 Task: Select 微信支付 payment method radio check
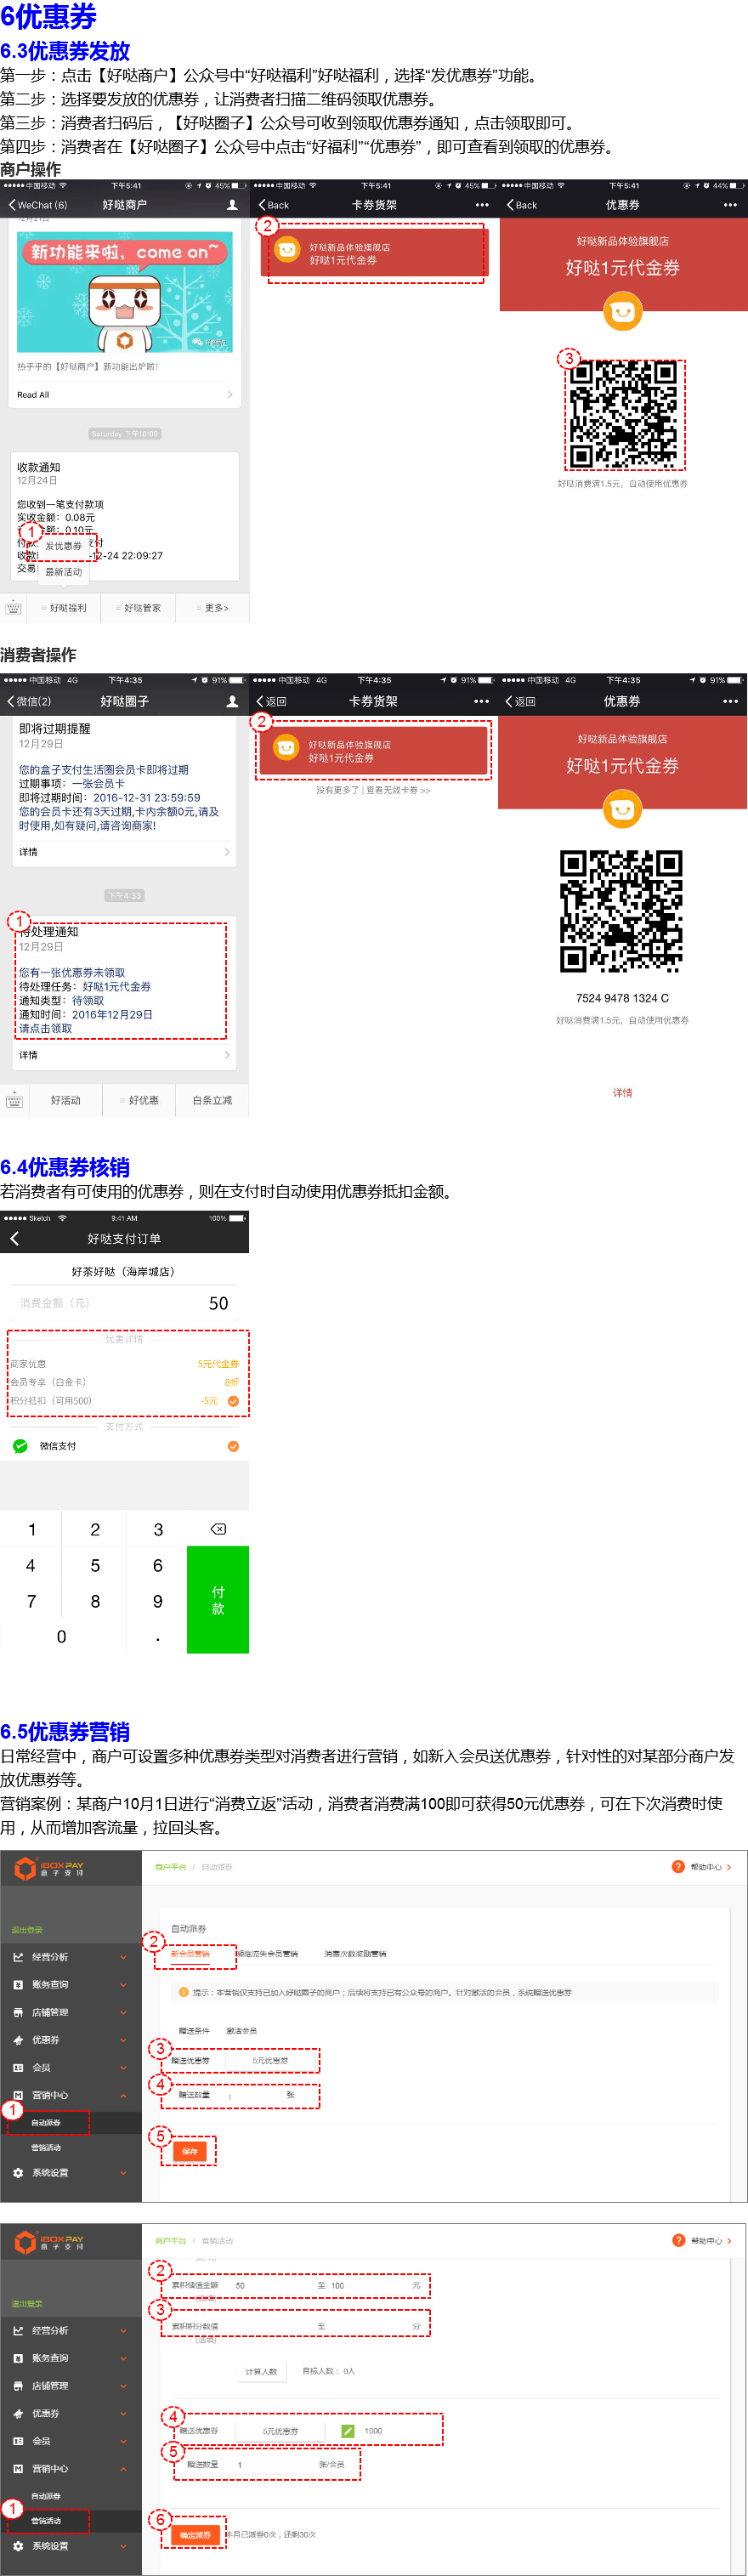click(233, 1446)
